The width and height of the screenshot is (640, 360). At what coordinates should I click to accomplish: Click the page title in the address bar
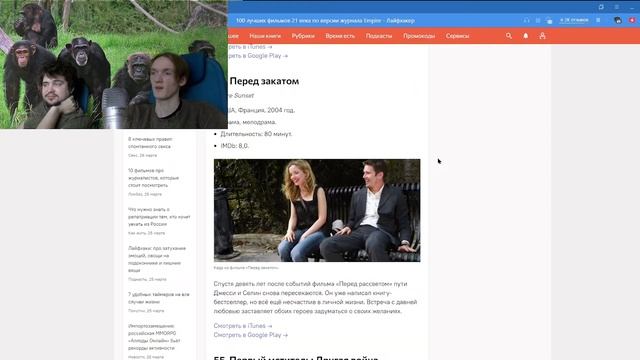click(325, 20)
